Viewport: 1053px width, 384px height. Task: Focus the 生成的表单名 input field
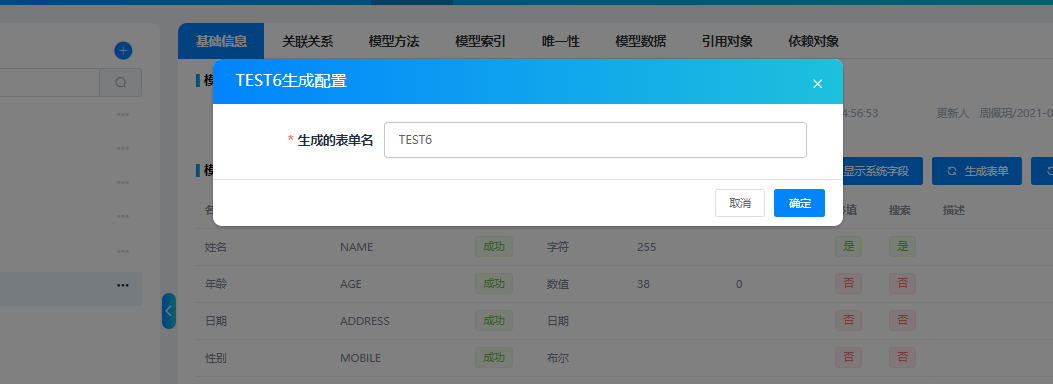[595, 140]
